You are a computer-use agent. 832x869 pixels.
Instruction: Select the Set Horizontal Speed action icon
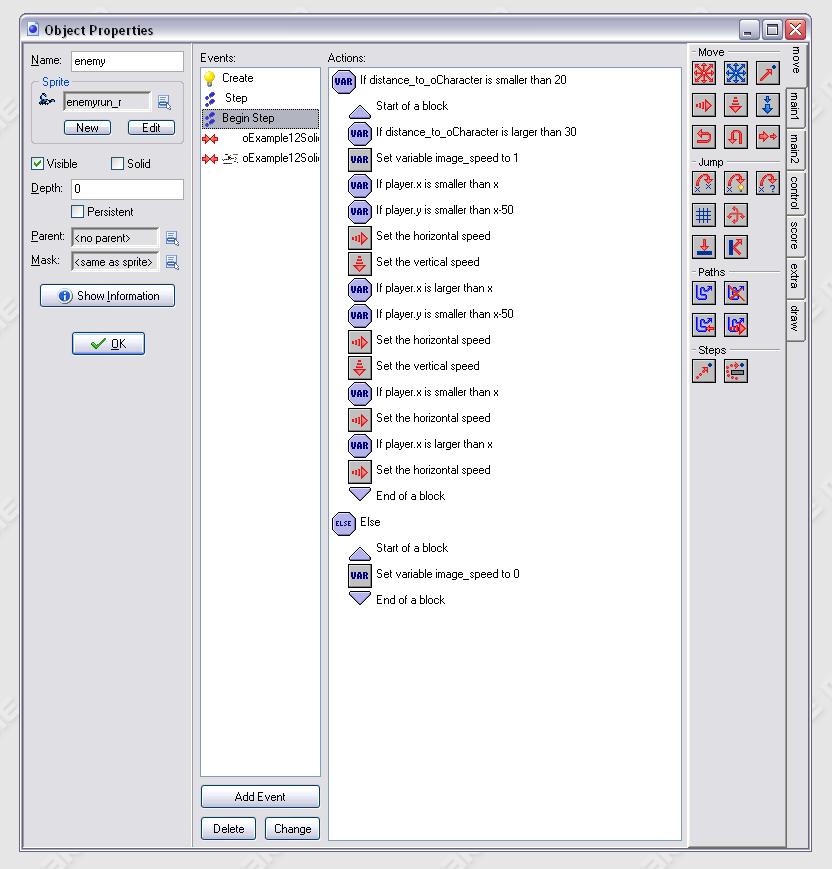point(703,105)
